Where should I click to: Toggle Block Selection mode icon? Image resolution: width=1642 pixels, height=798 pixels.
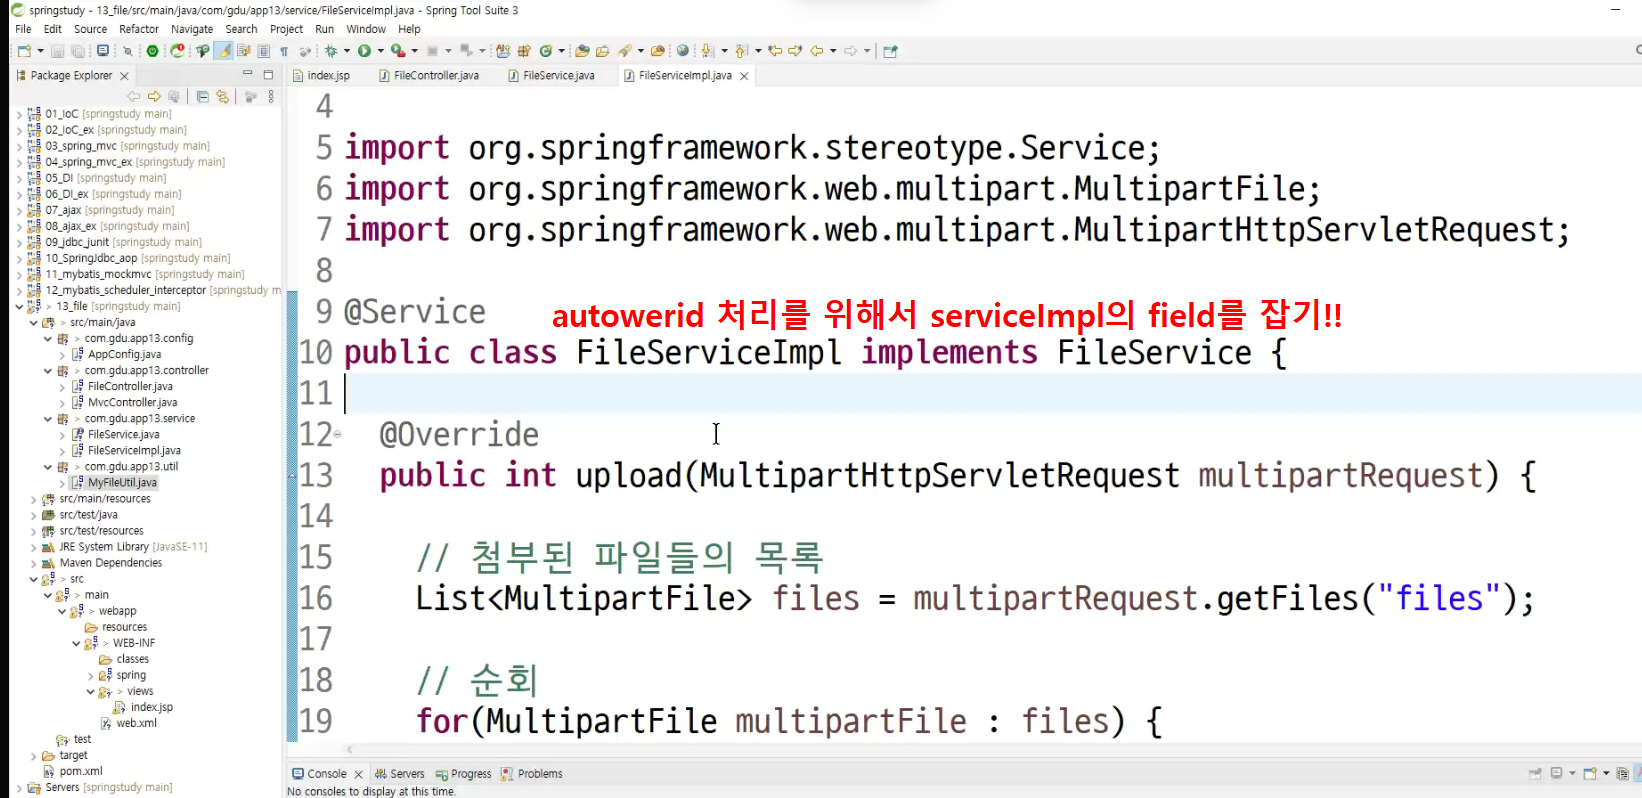tap(263, 51)
